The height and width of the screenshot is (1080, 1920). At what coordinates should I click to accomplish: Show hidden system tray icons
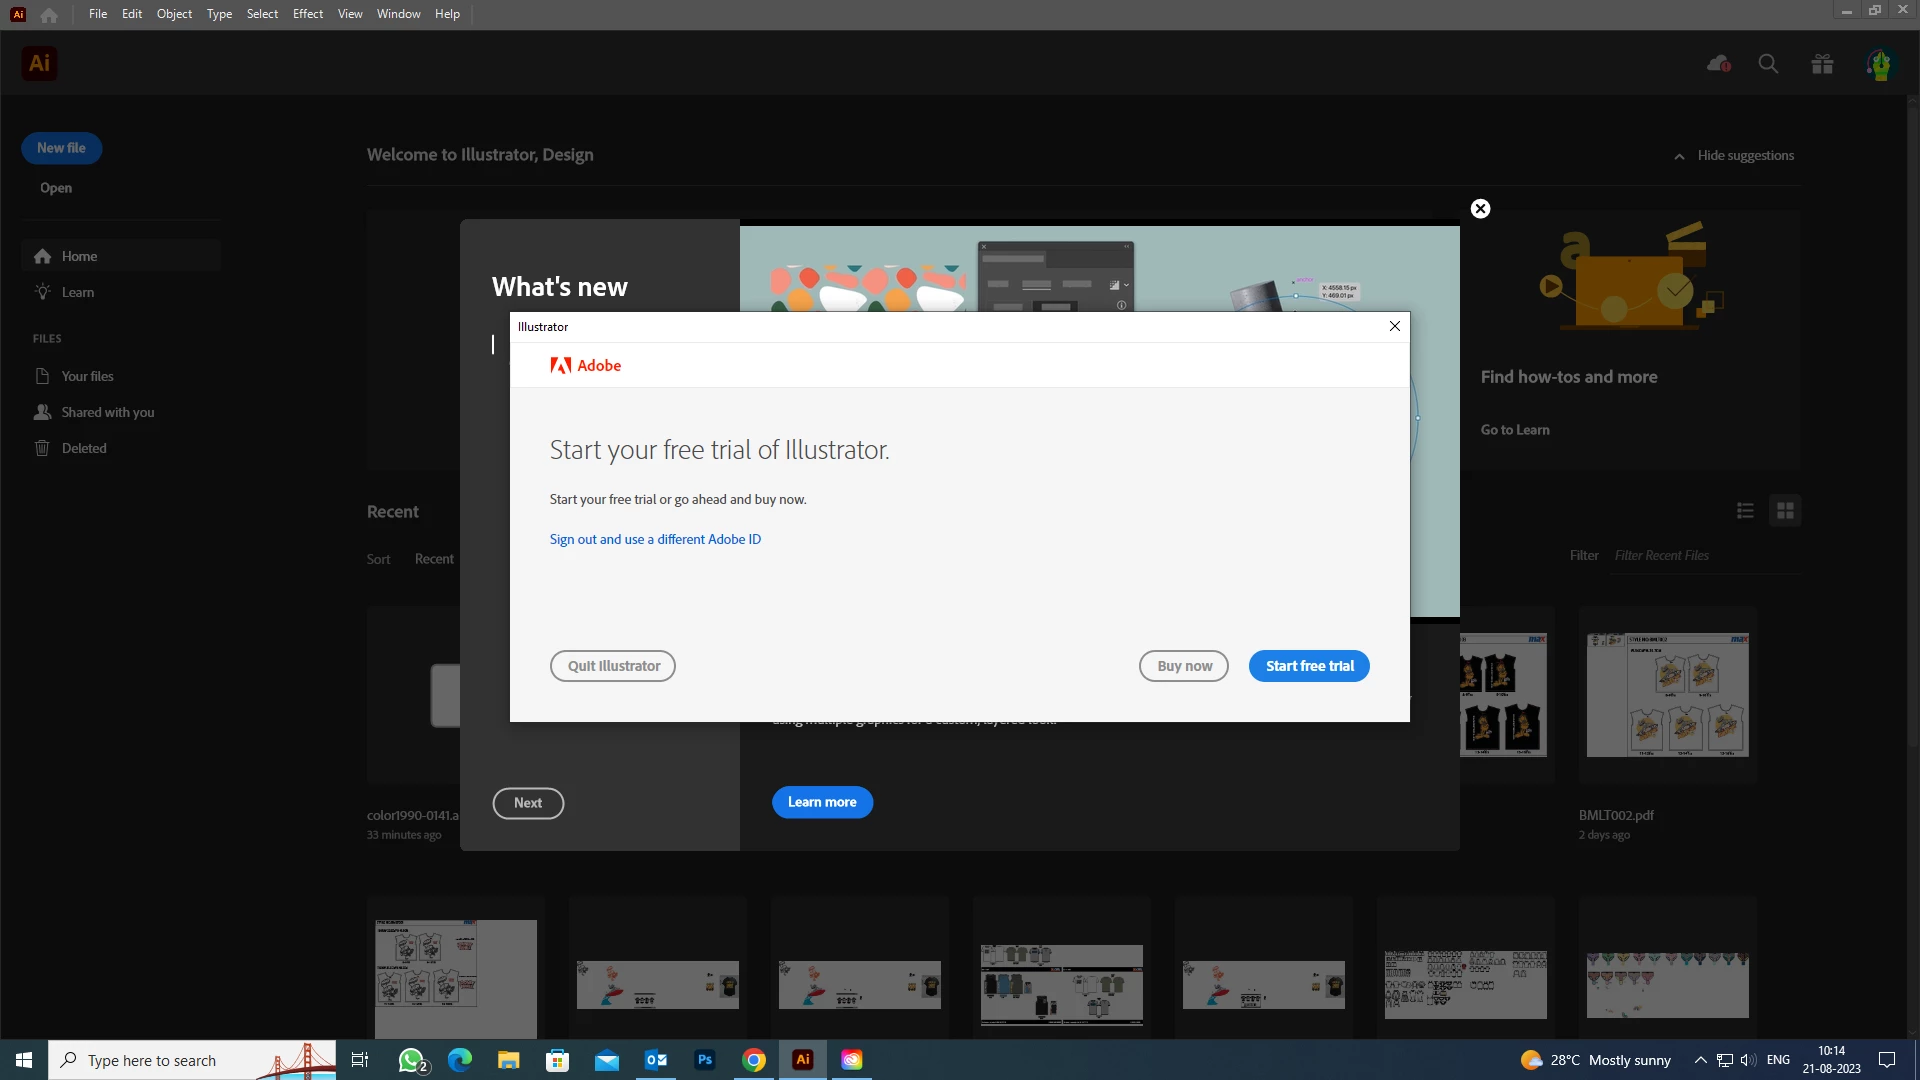1700,1060
